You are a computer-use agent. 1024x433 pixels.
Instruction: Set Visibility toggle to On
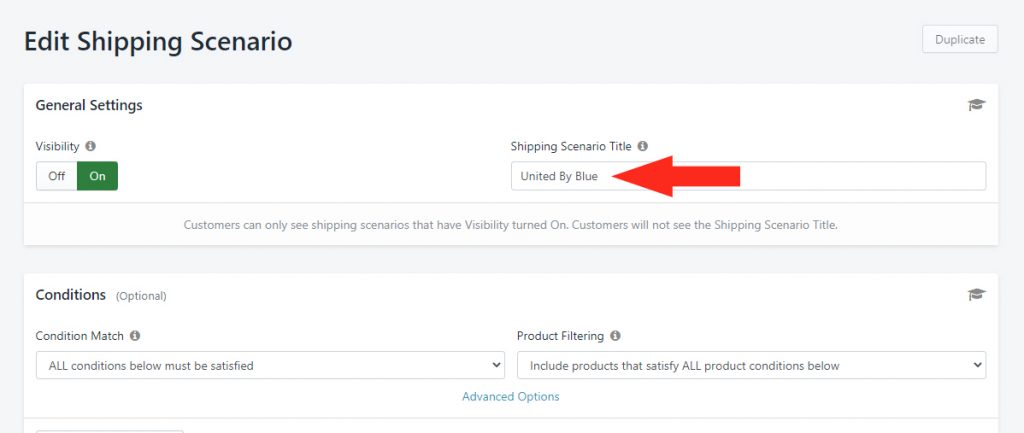97,176
